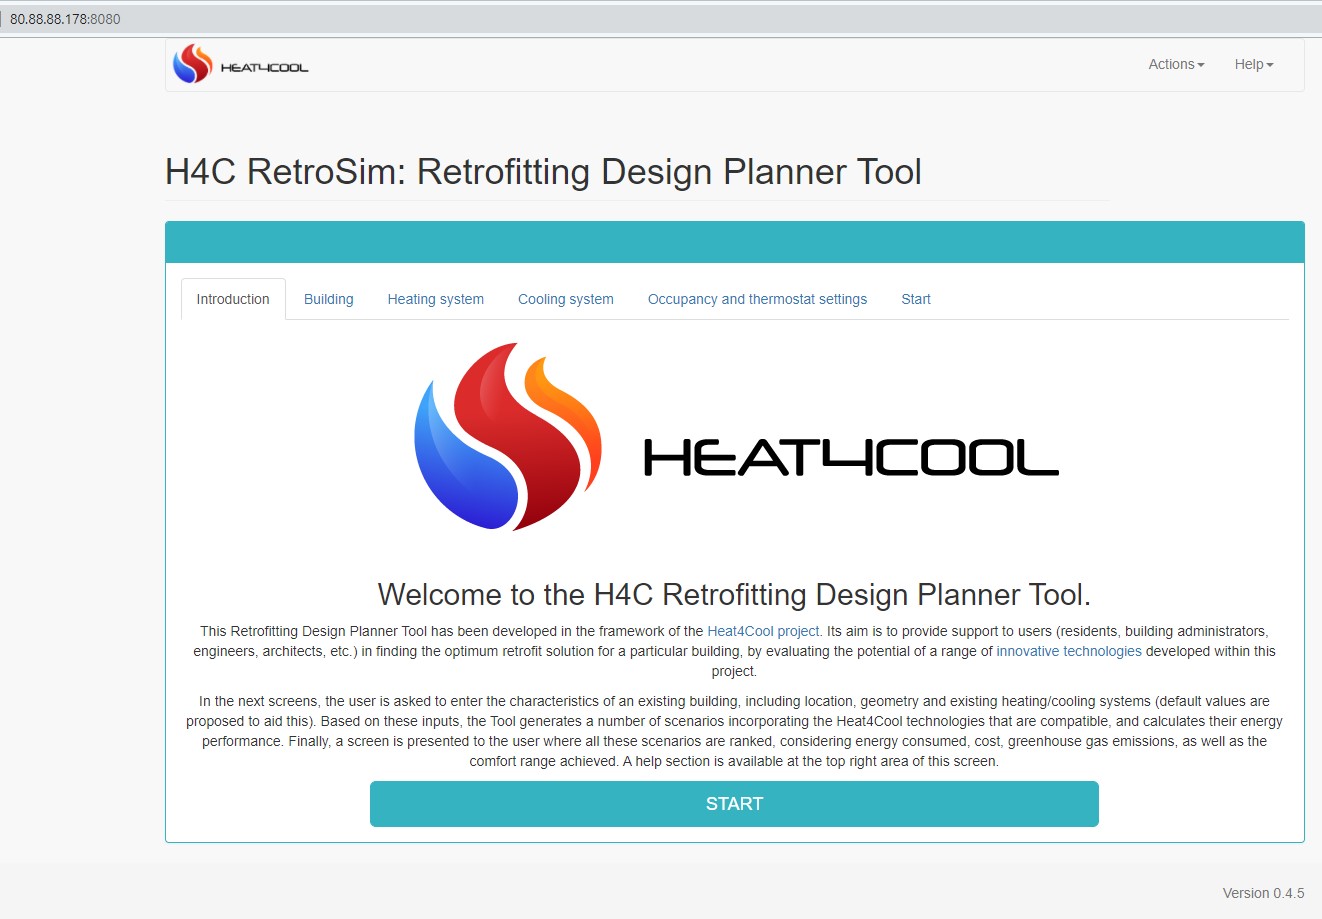The image size is (1322, 919).
Task: Open the Help dropdown menu
Action: (1254, 64)
